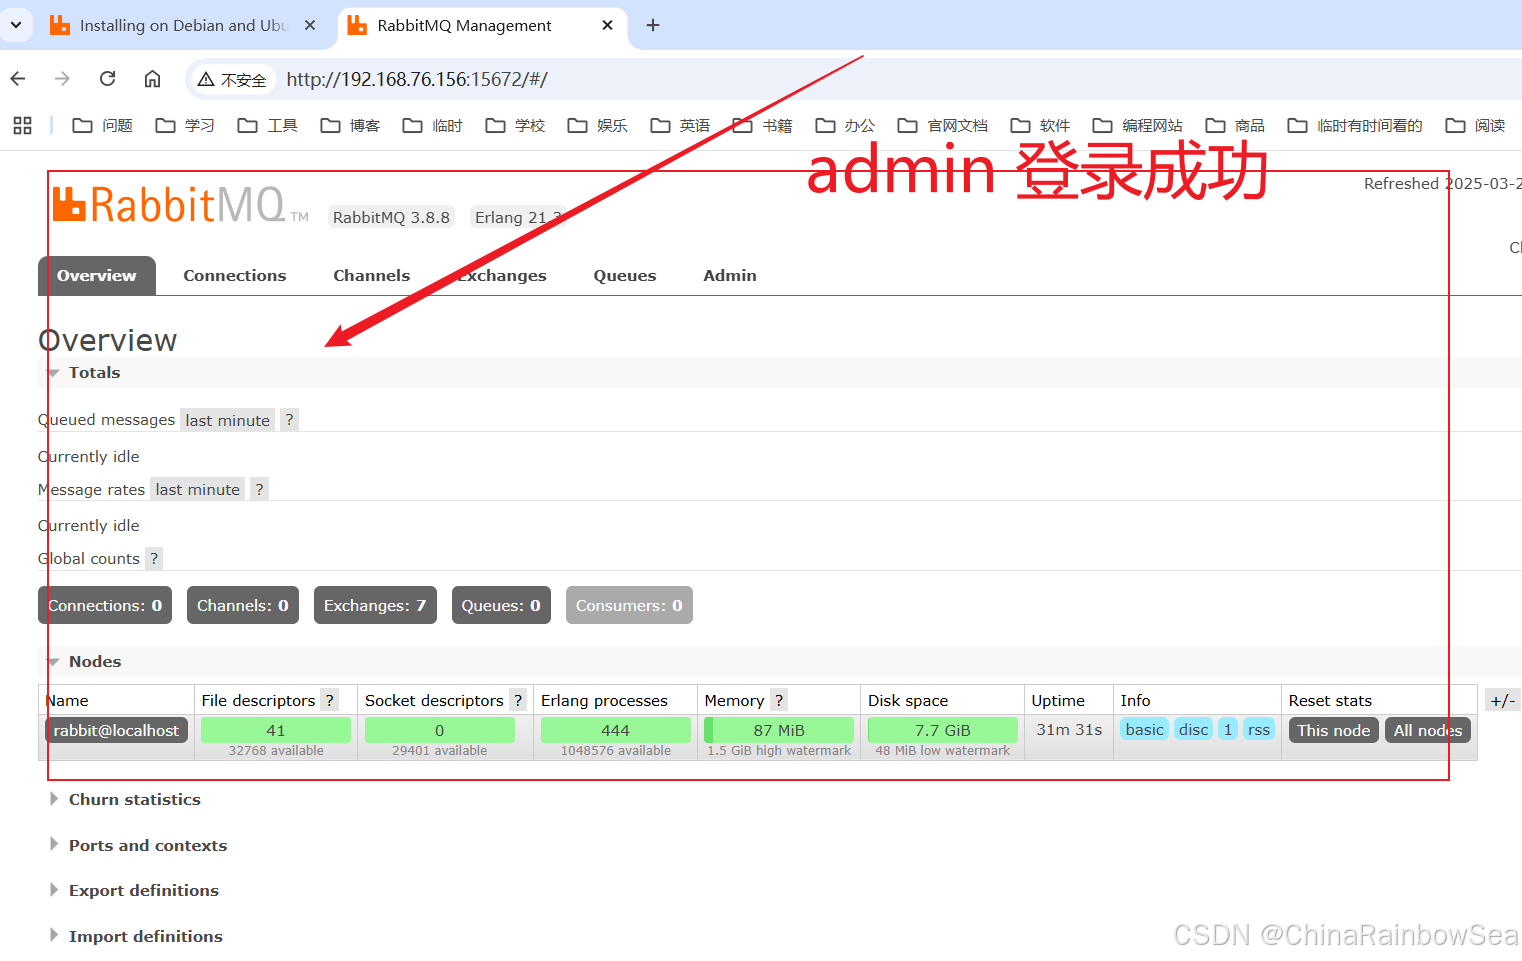
Task: Open the 学习 bookmark folder
Action: click(x=185, y=125)
